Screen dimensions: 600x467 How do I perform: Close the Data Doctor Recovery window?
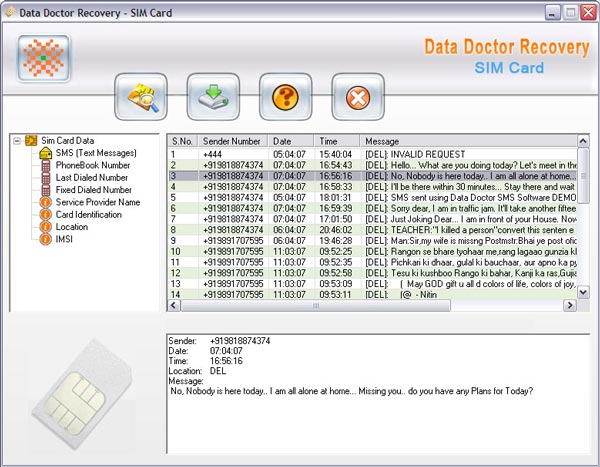(589, 13)
